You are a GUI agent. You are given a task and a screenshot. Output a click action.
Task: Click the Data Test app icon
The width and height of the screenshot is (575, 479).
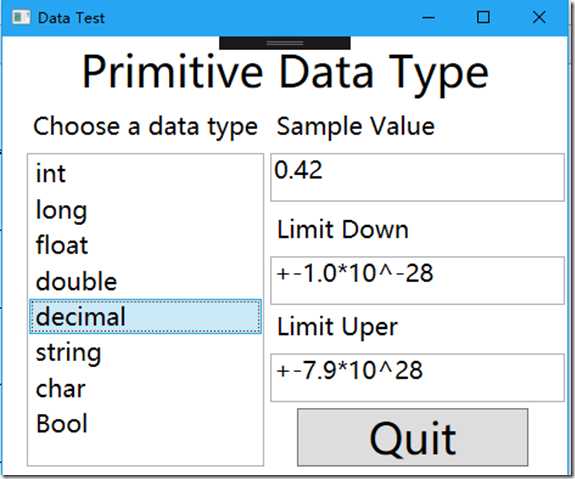21,17
